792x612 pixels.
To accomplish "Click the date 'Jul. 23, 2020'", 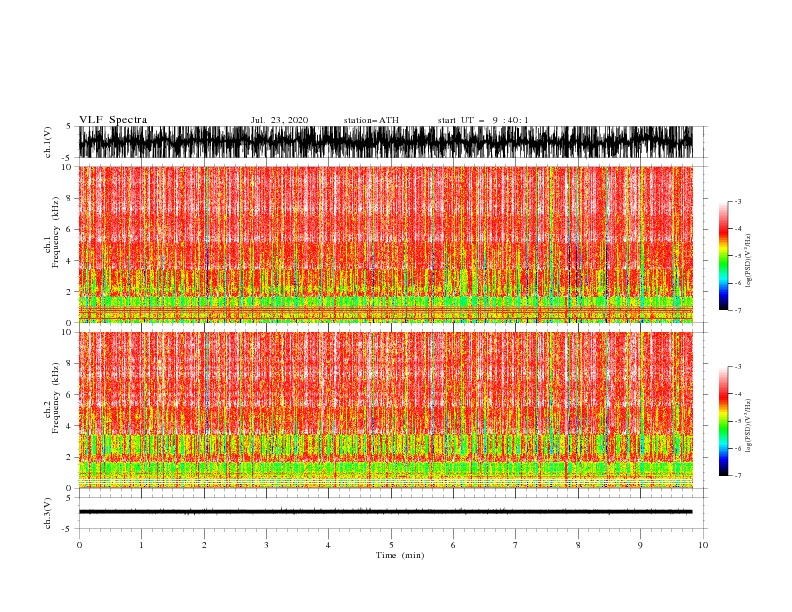I will [x=279, y=120].
